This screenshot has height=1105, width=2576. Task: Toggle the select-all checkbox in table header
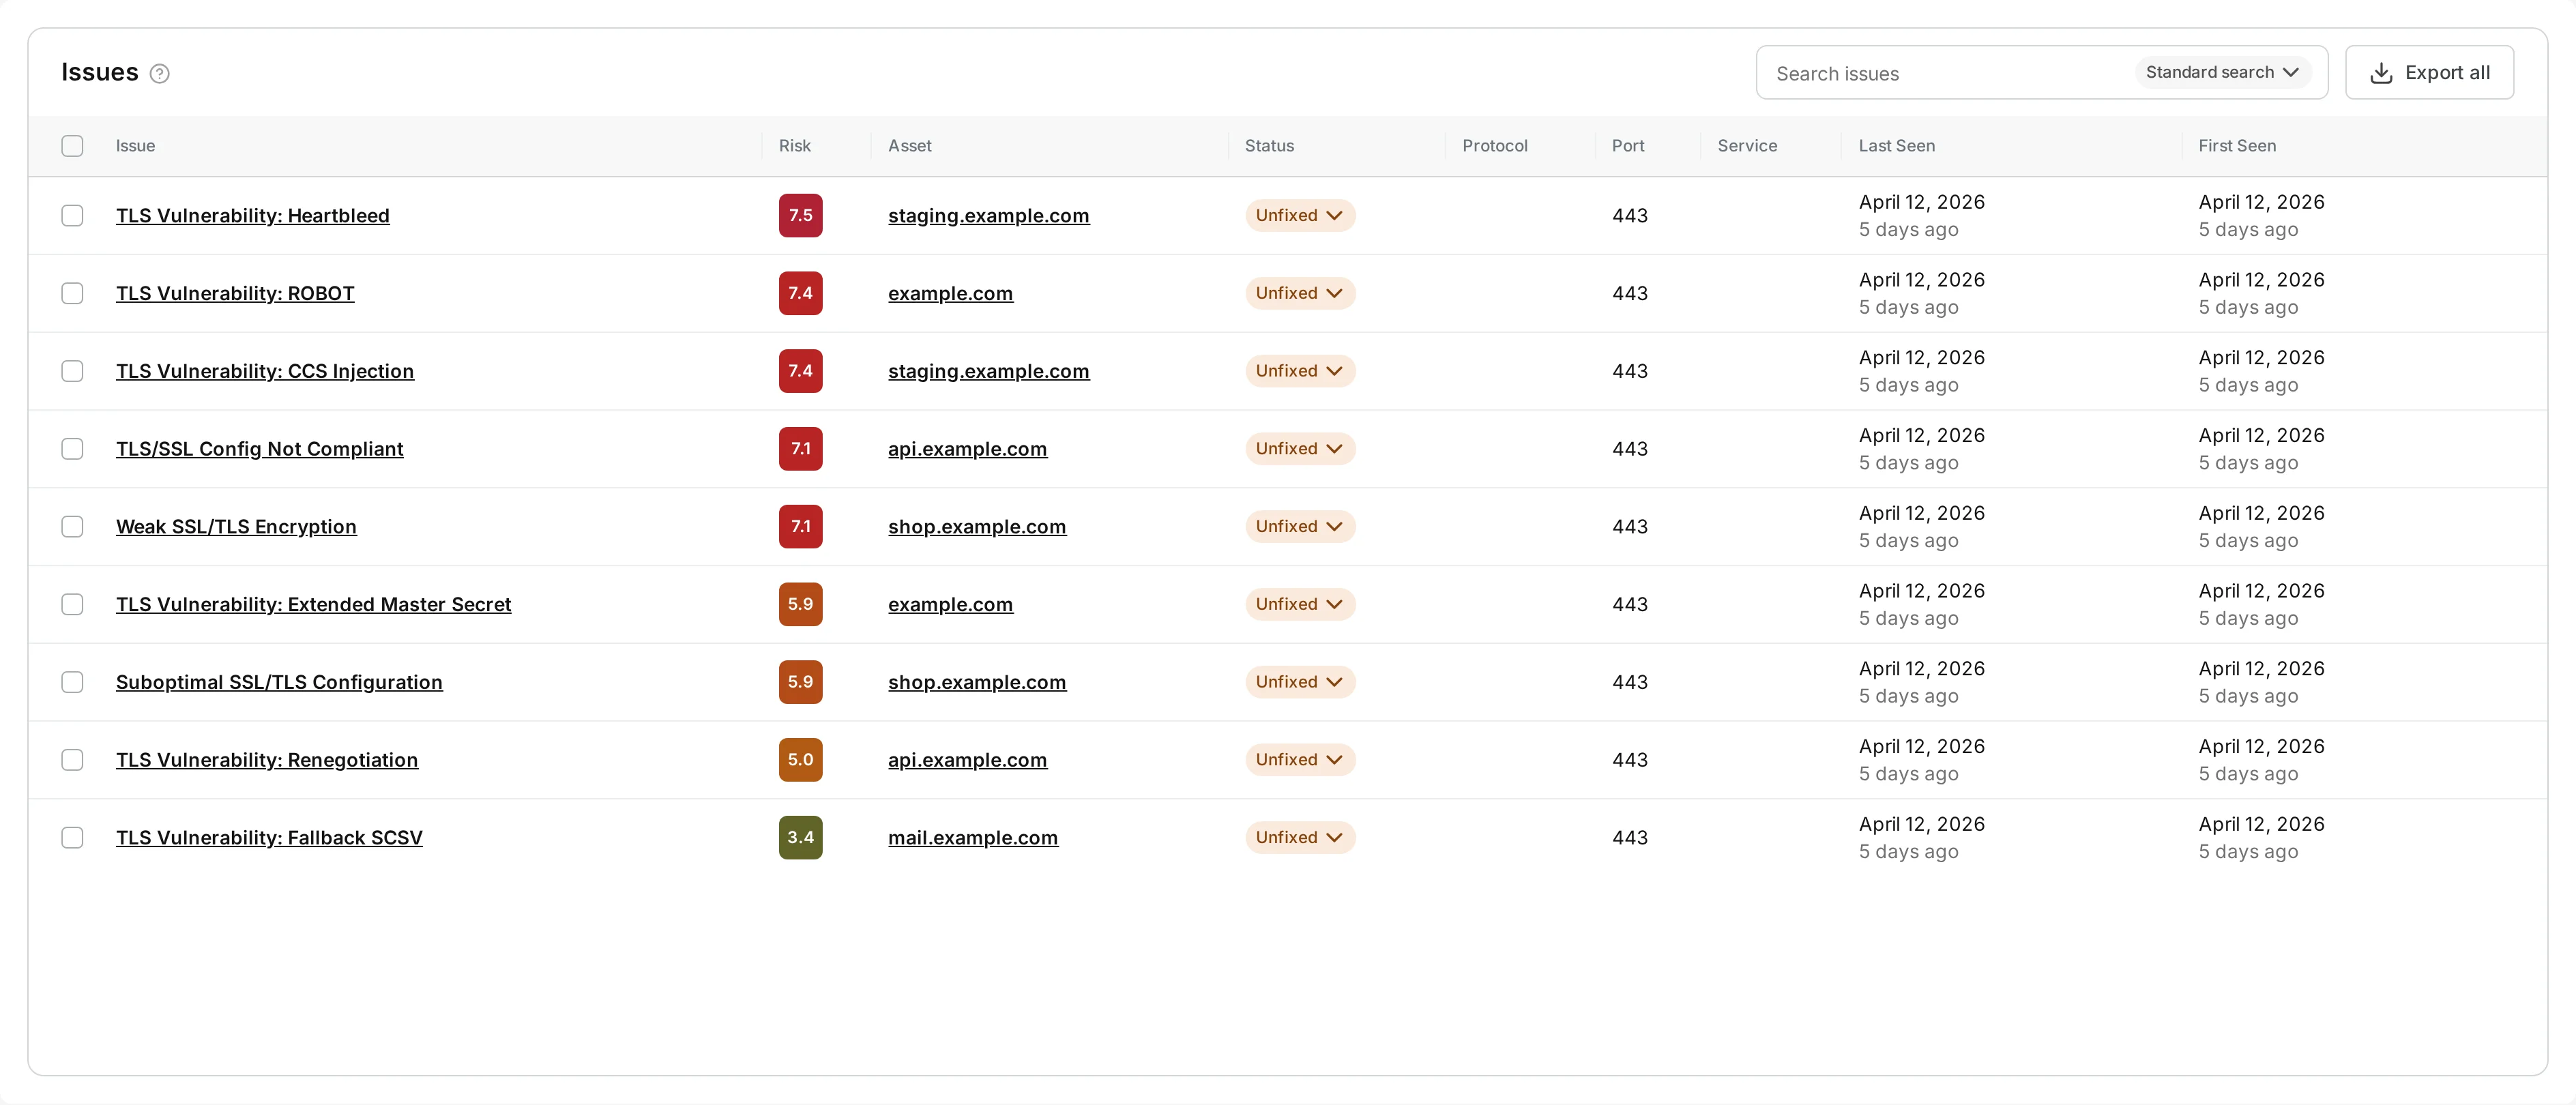click(72, 146)
